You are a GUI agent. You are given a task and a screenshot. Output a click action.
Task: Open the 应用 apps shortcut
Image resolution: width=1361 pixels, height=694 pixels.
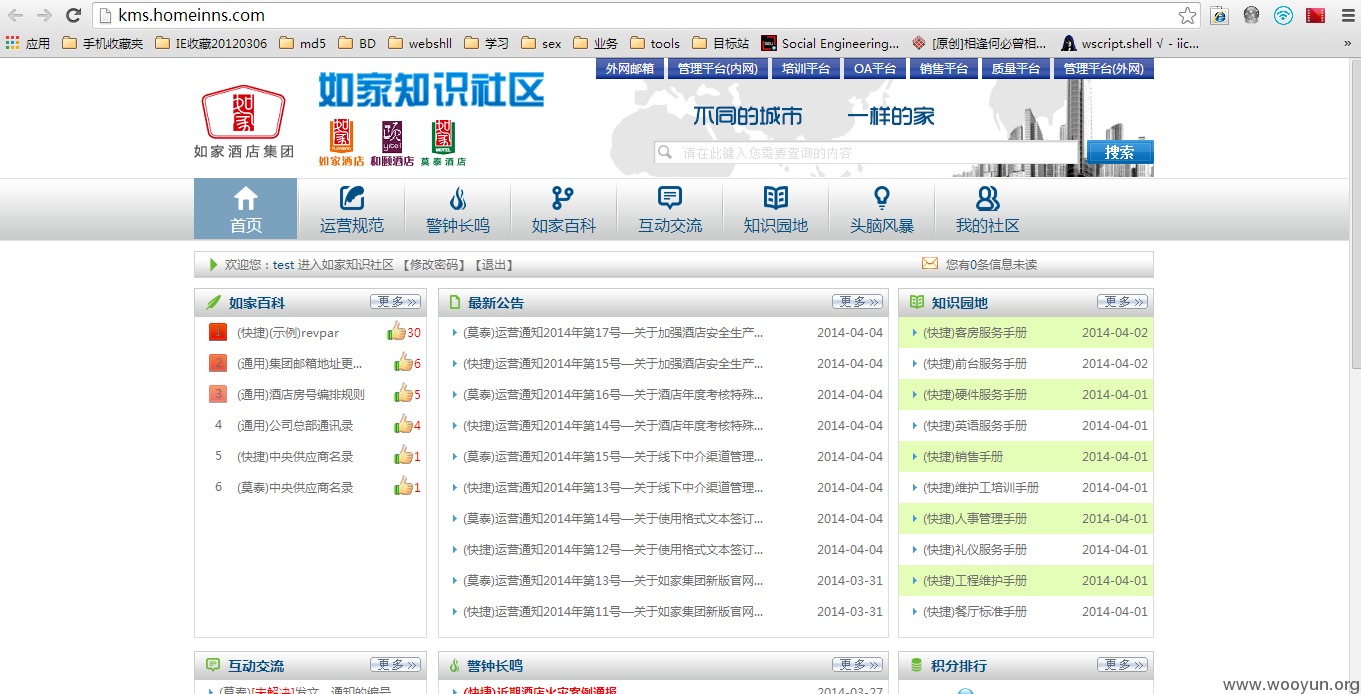tap(28, 43)
